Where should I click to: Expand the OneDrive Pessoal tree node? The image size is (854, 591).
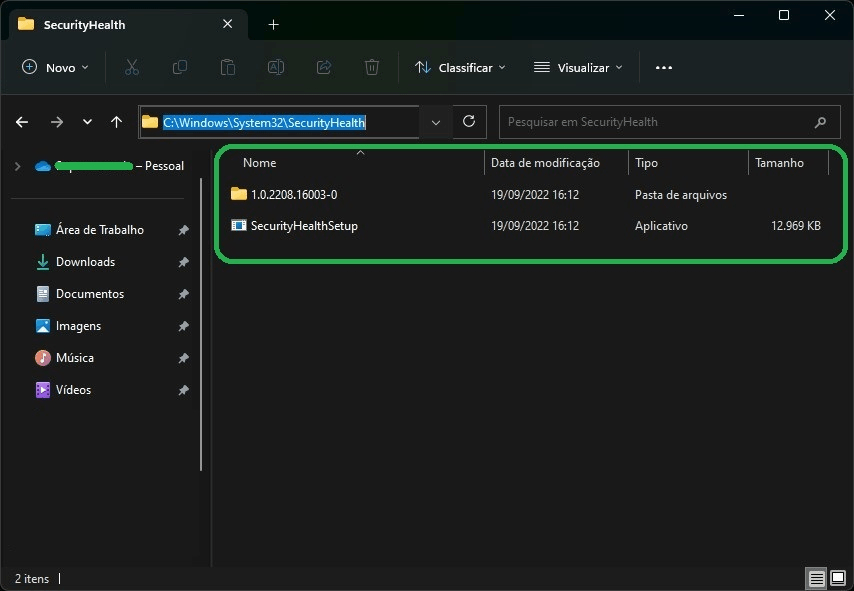(x=17, y=166)
